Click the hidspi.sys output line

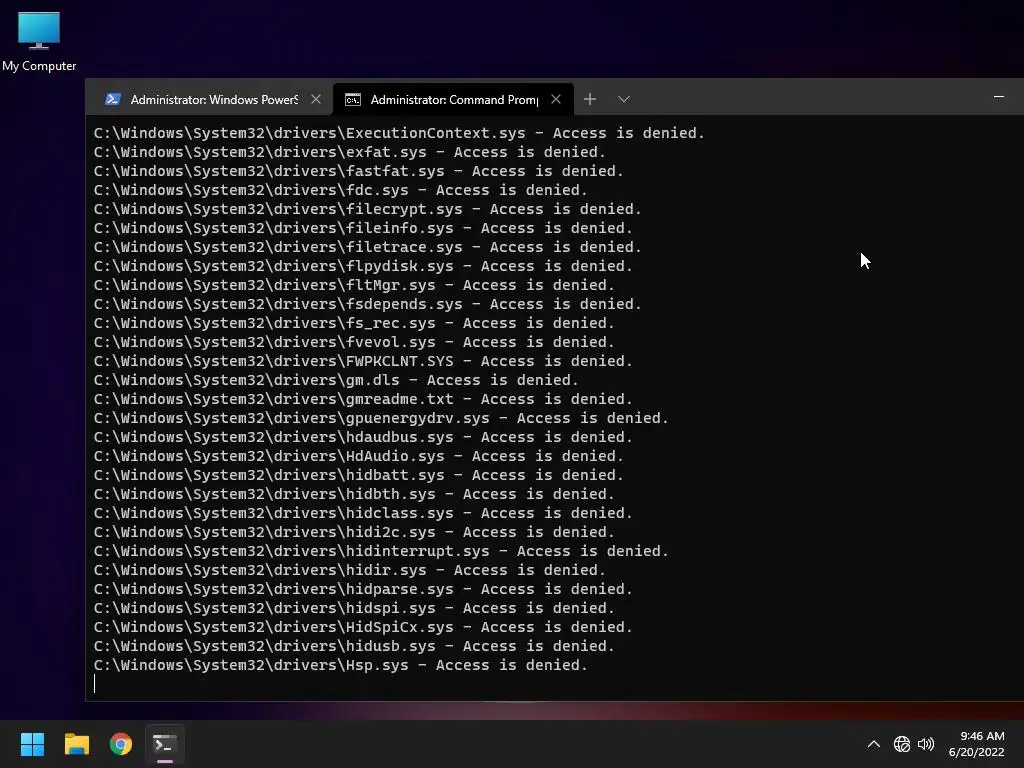coord(354,608)
